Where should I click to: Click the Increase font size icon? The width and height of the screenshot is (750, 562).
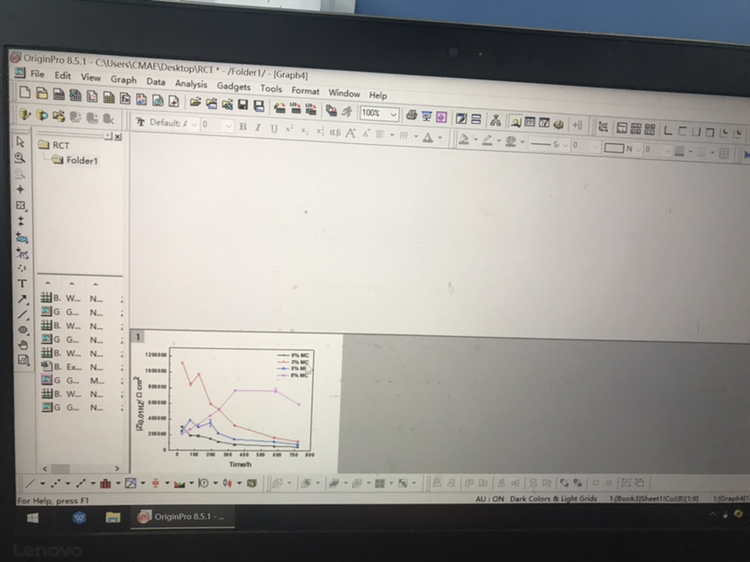(x=351, y=133)
